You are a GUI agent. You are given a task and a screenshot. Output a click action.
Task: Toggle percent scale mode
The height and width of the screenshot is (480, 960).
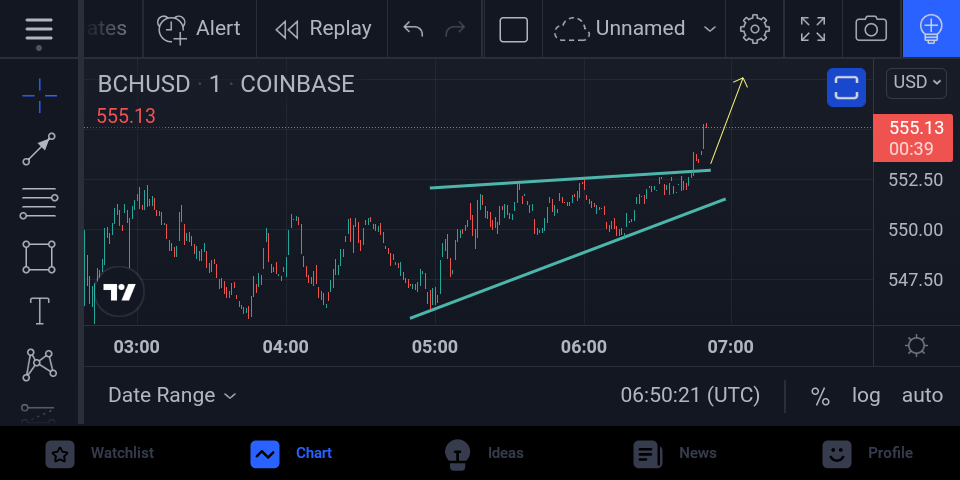820,396
